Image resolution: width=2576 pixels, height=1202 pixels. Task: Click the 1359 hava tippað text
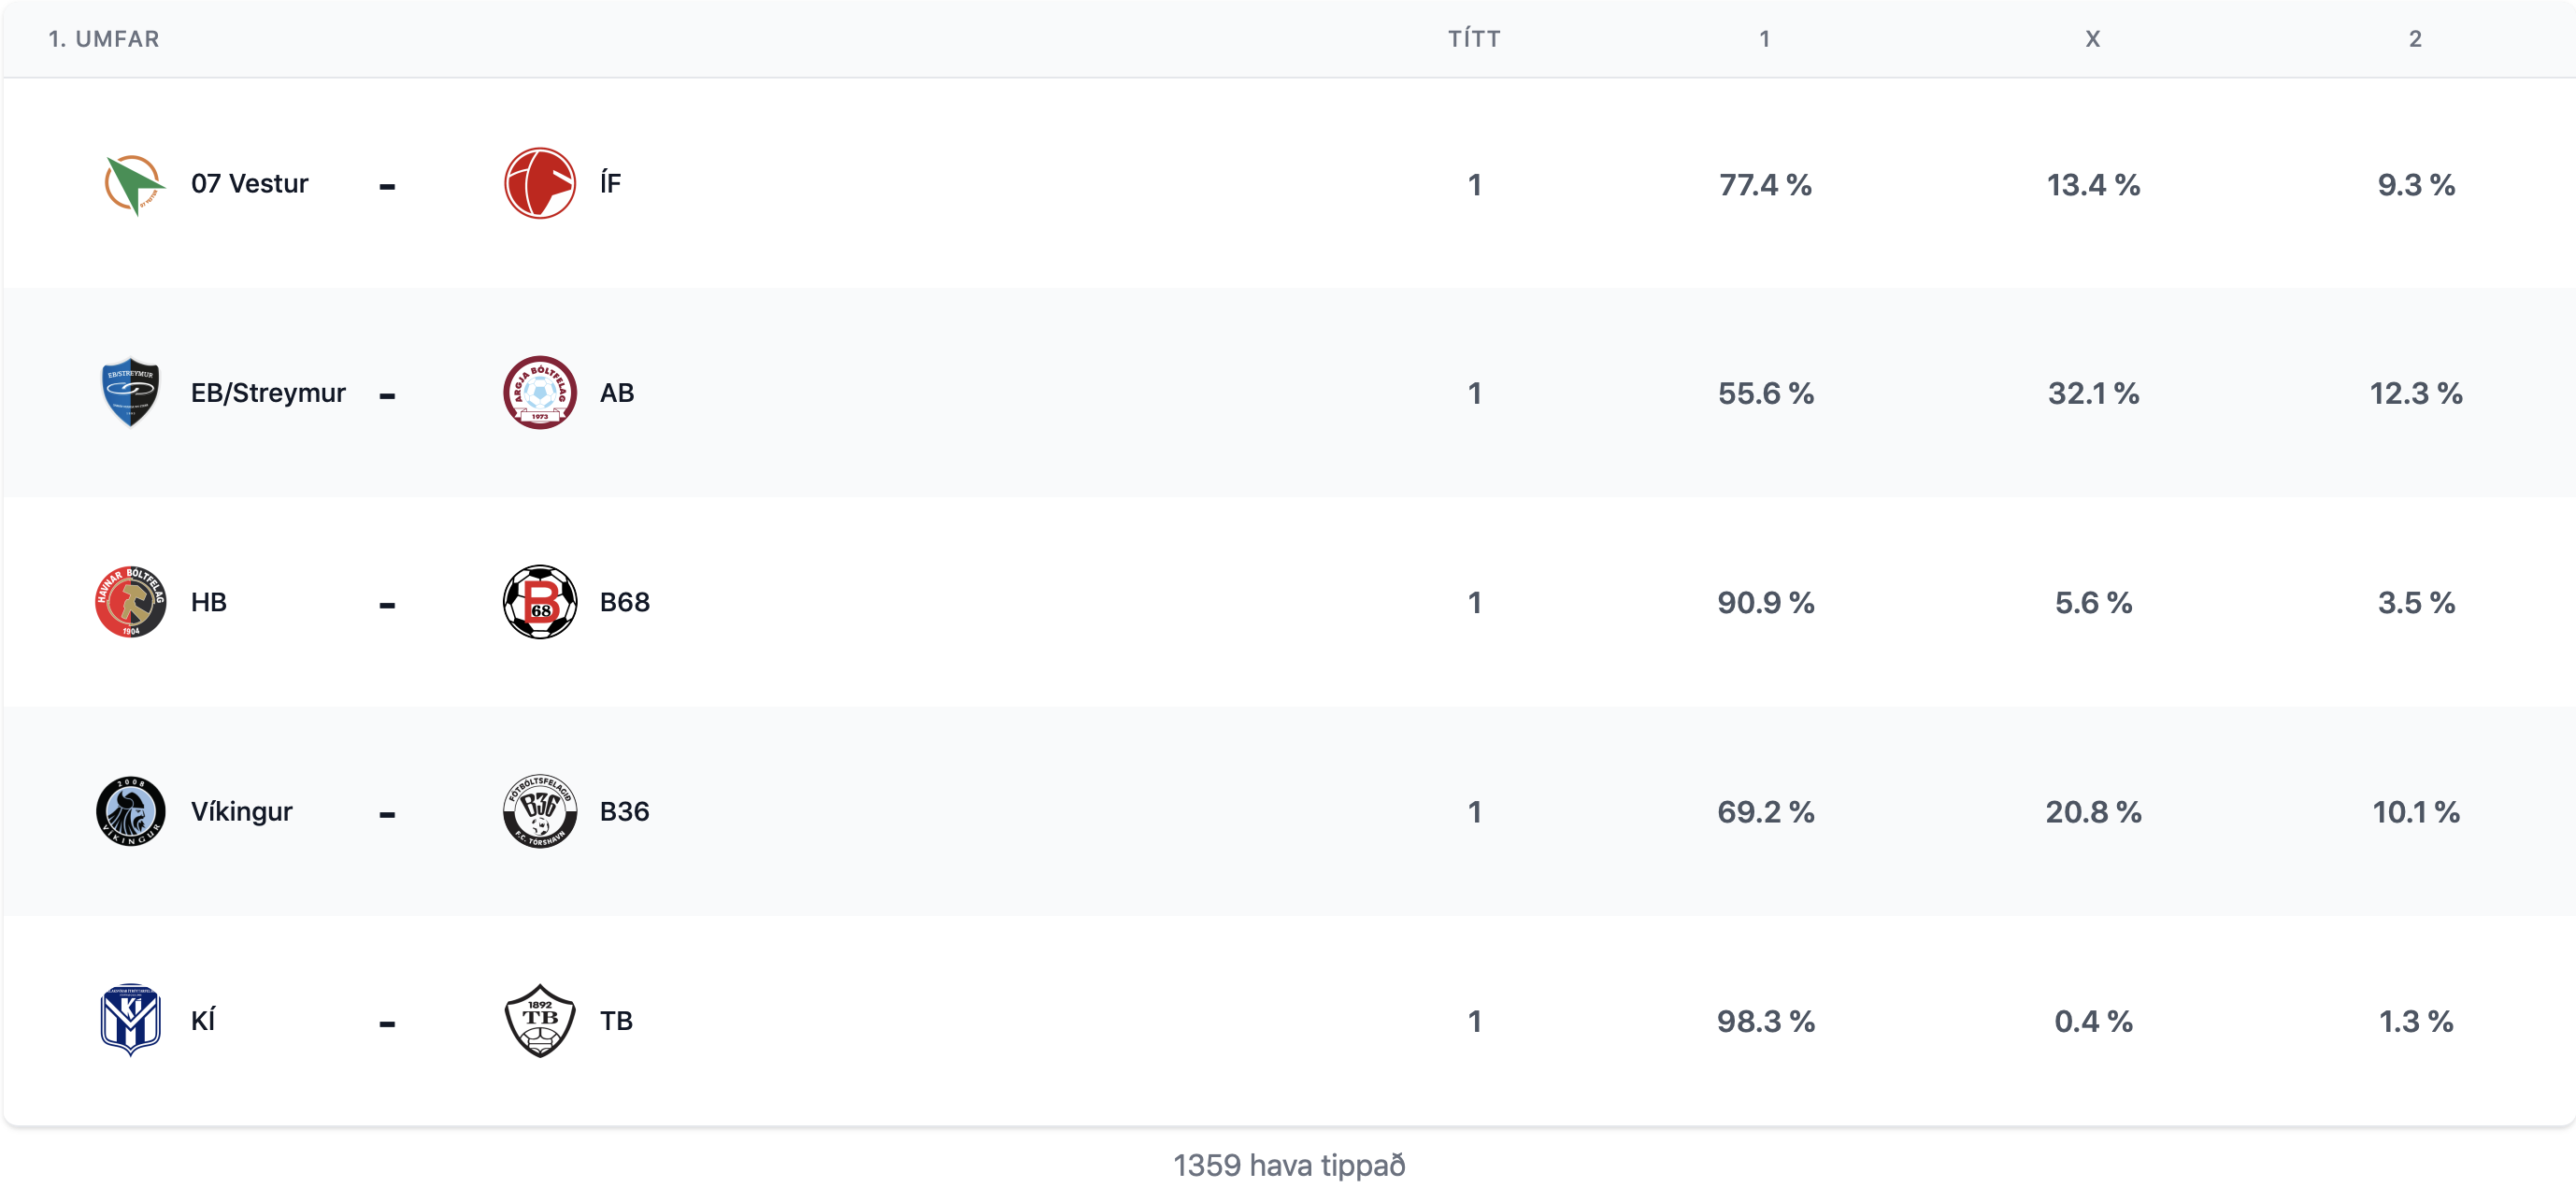tap(1289, 1165)
